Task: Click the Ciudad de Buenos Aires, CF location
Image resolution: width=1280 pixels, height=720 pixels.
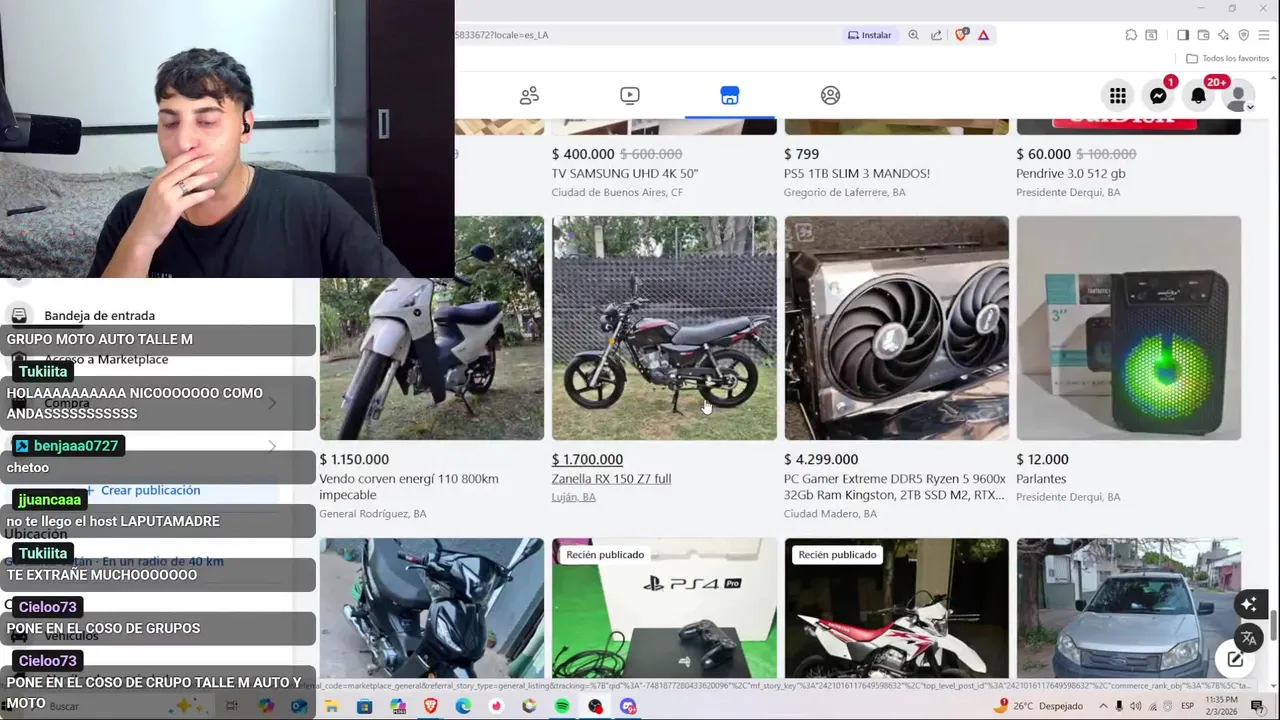Action: (617, 192)
